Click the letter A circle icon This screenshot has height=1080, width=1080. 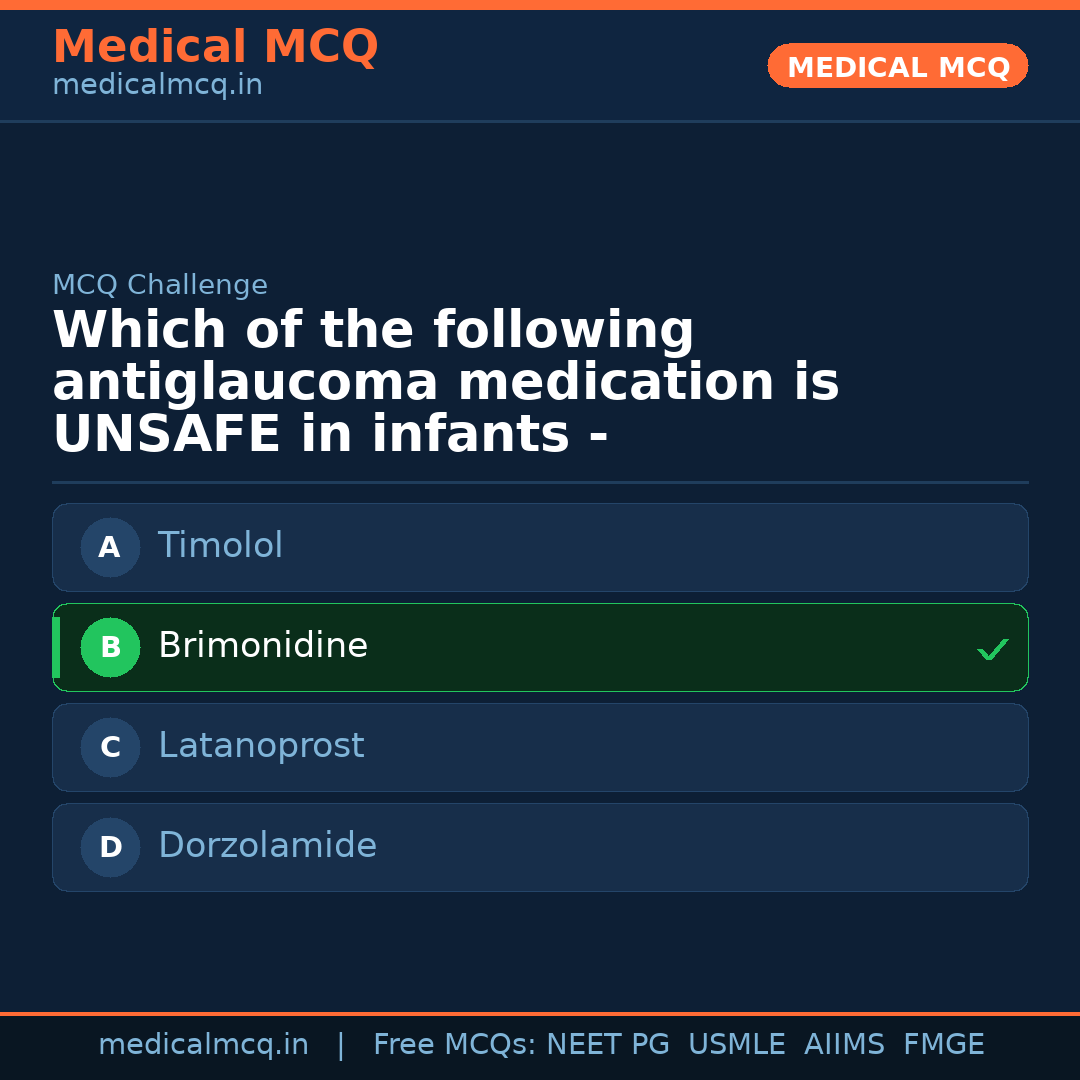tap(110, 547)
